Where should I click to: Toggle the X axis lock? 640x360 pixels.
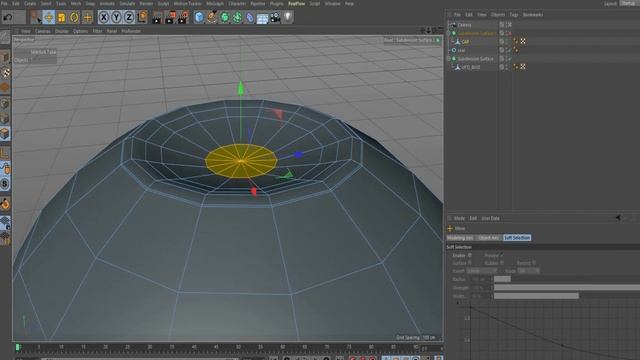104,18
